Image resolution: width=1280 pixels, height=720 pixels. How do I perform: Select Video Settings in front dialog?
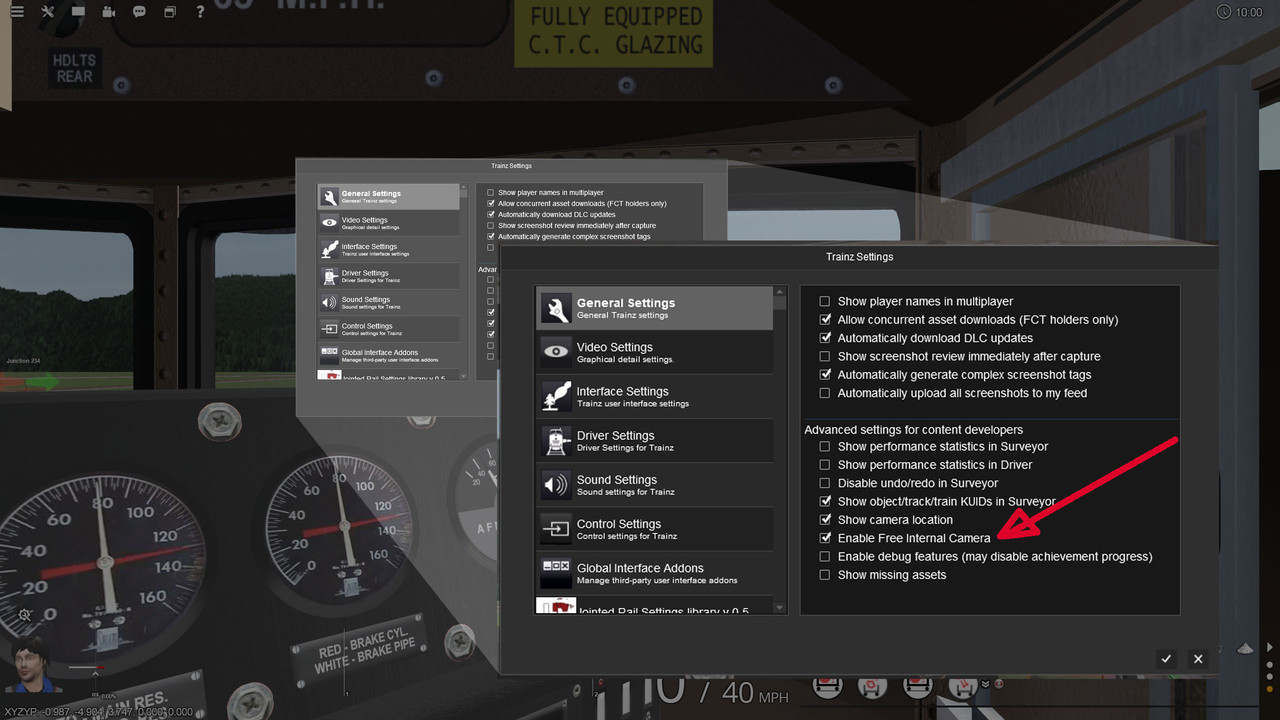tap(655, 352)
